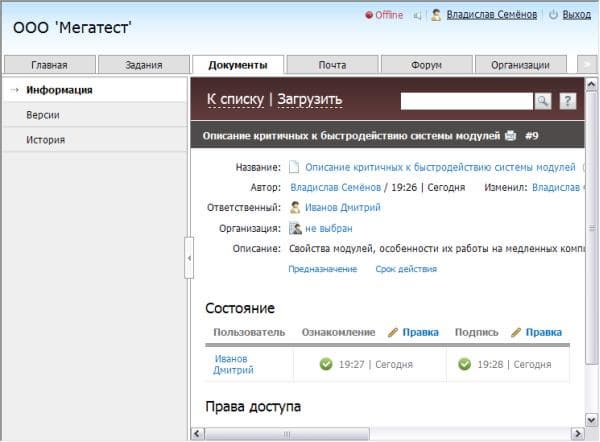Click the 19:27 | Сегодня timestamp
The image size is (600, 442).
(376, 364)
